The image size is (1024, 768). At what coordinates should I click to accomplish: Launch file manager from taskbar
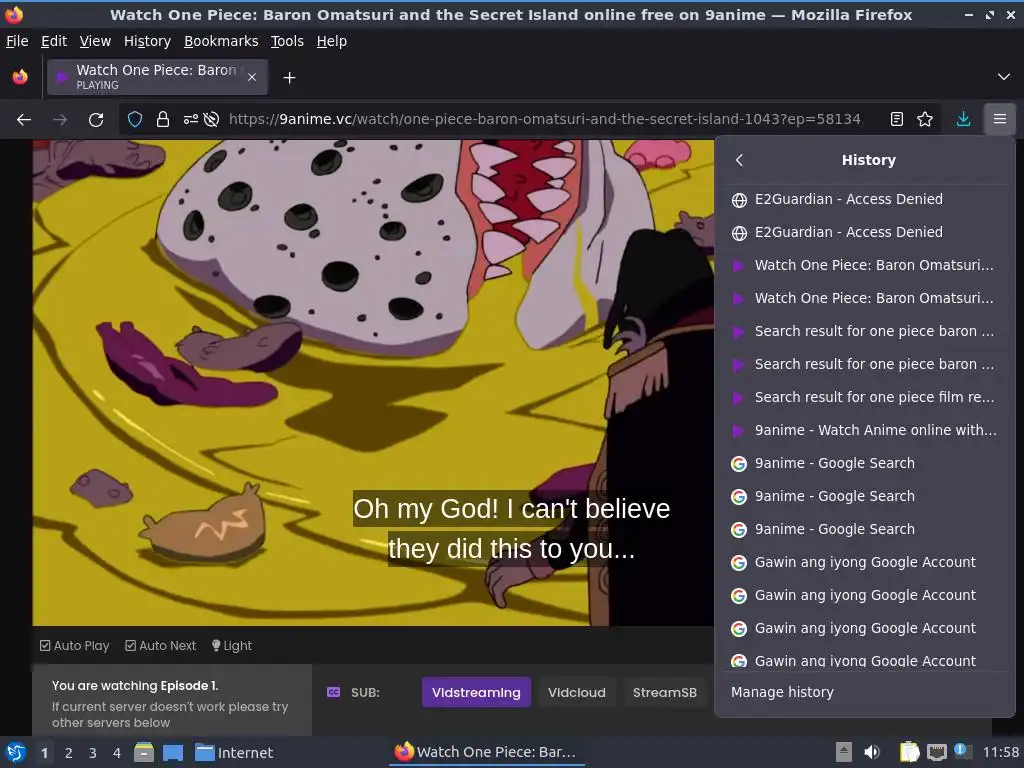[x=144, y=752]
